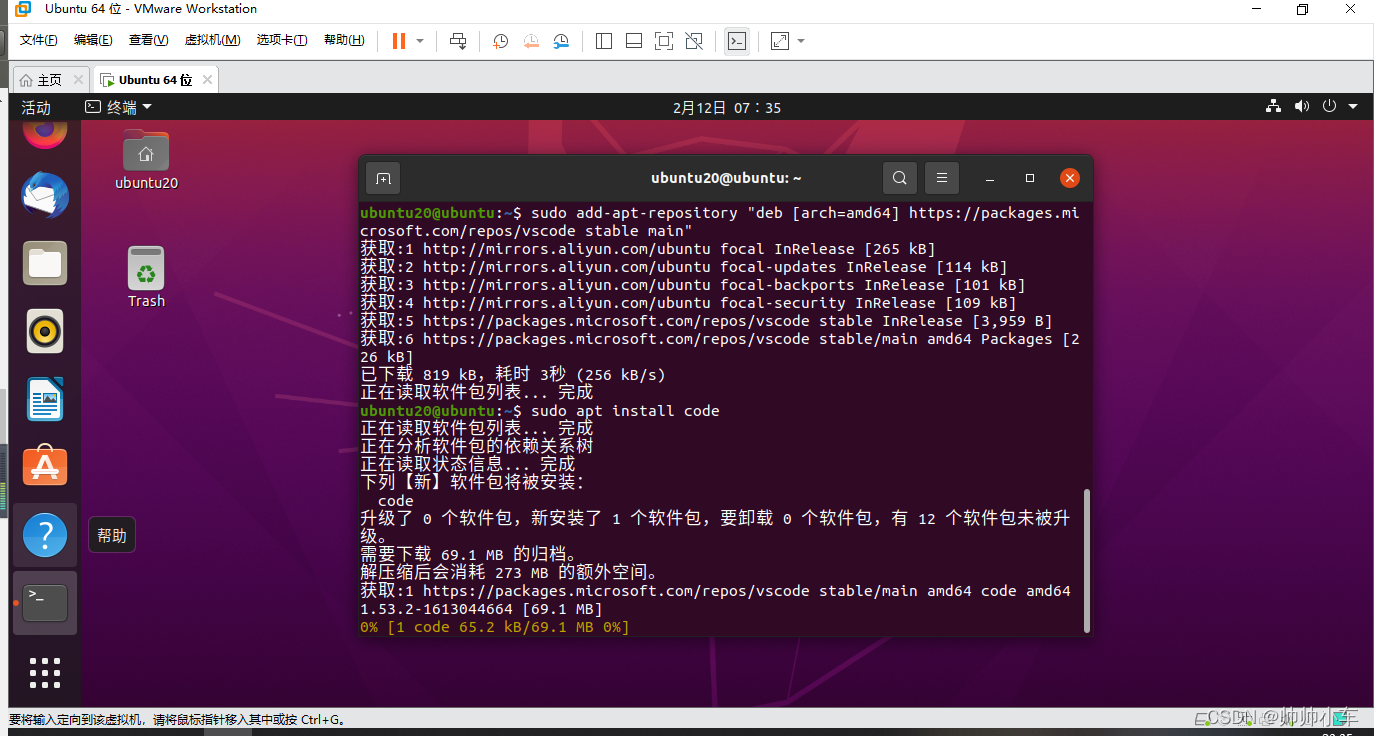
Task: Open the 编辑(E) menu
Action: 93,40
